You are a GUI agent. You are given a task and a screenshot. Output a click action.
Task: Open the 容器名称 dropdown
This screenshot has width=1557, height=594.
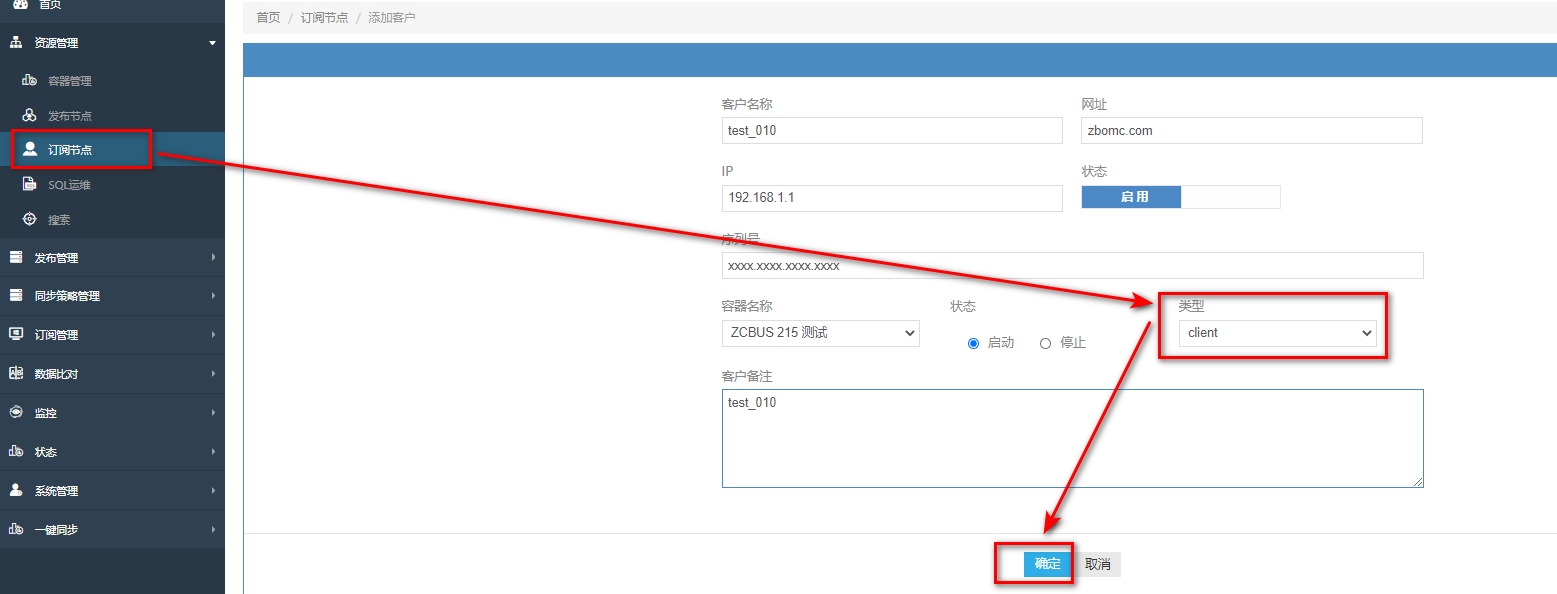[820, 333]
